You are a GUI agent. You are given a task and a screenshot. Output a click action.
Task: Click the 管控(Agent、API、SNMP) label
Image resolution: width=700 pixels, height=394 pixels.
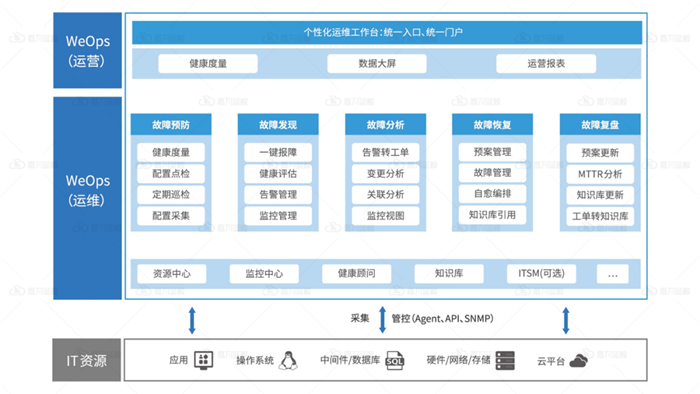pos(442,319)
